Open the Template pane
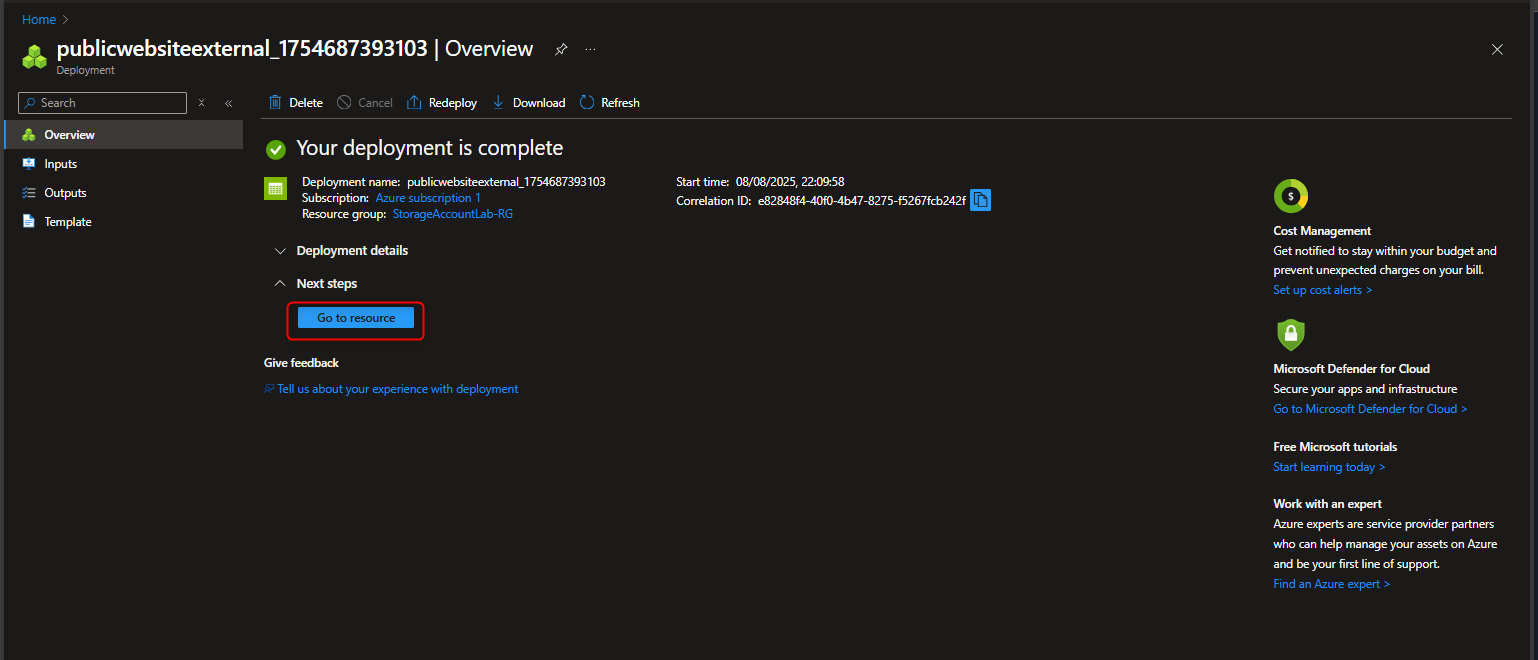The image size is (1538, 660). [67, 221]
